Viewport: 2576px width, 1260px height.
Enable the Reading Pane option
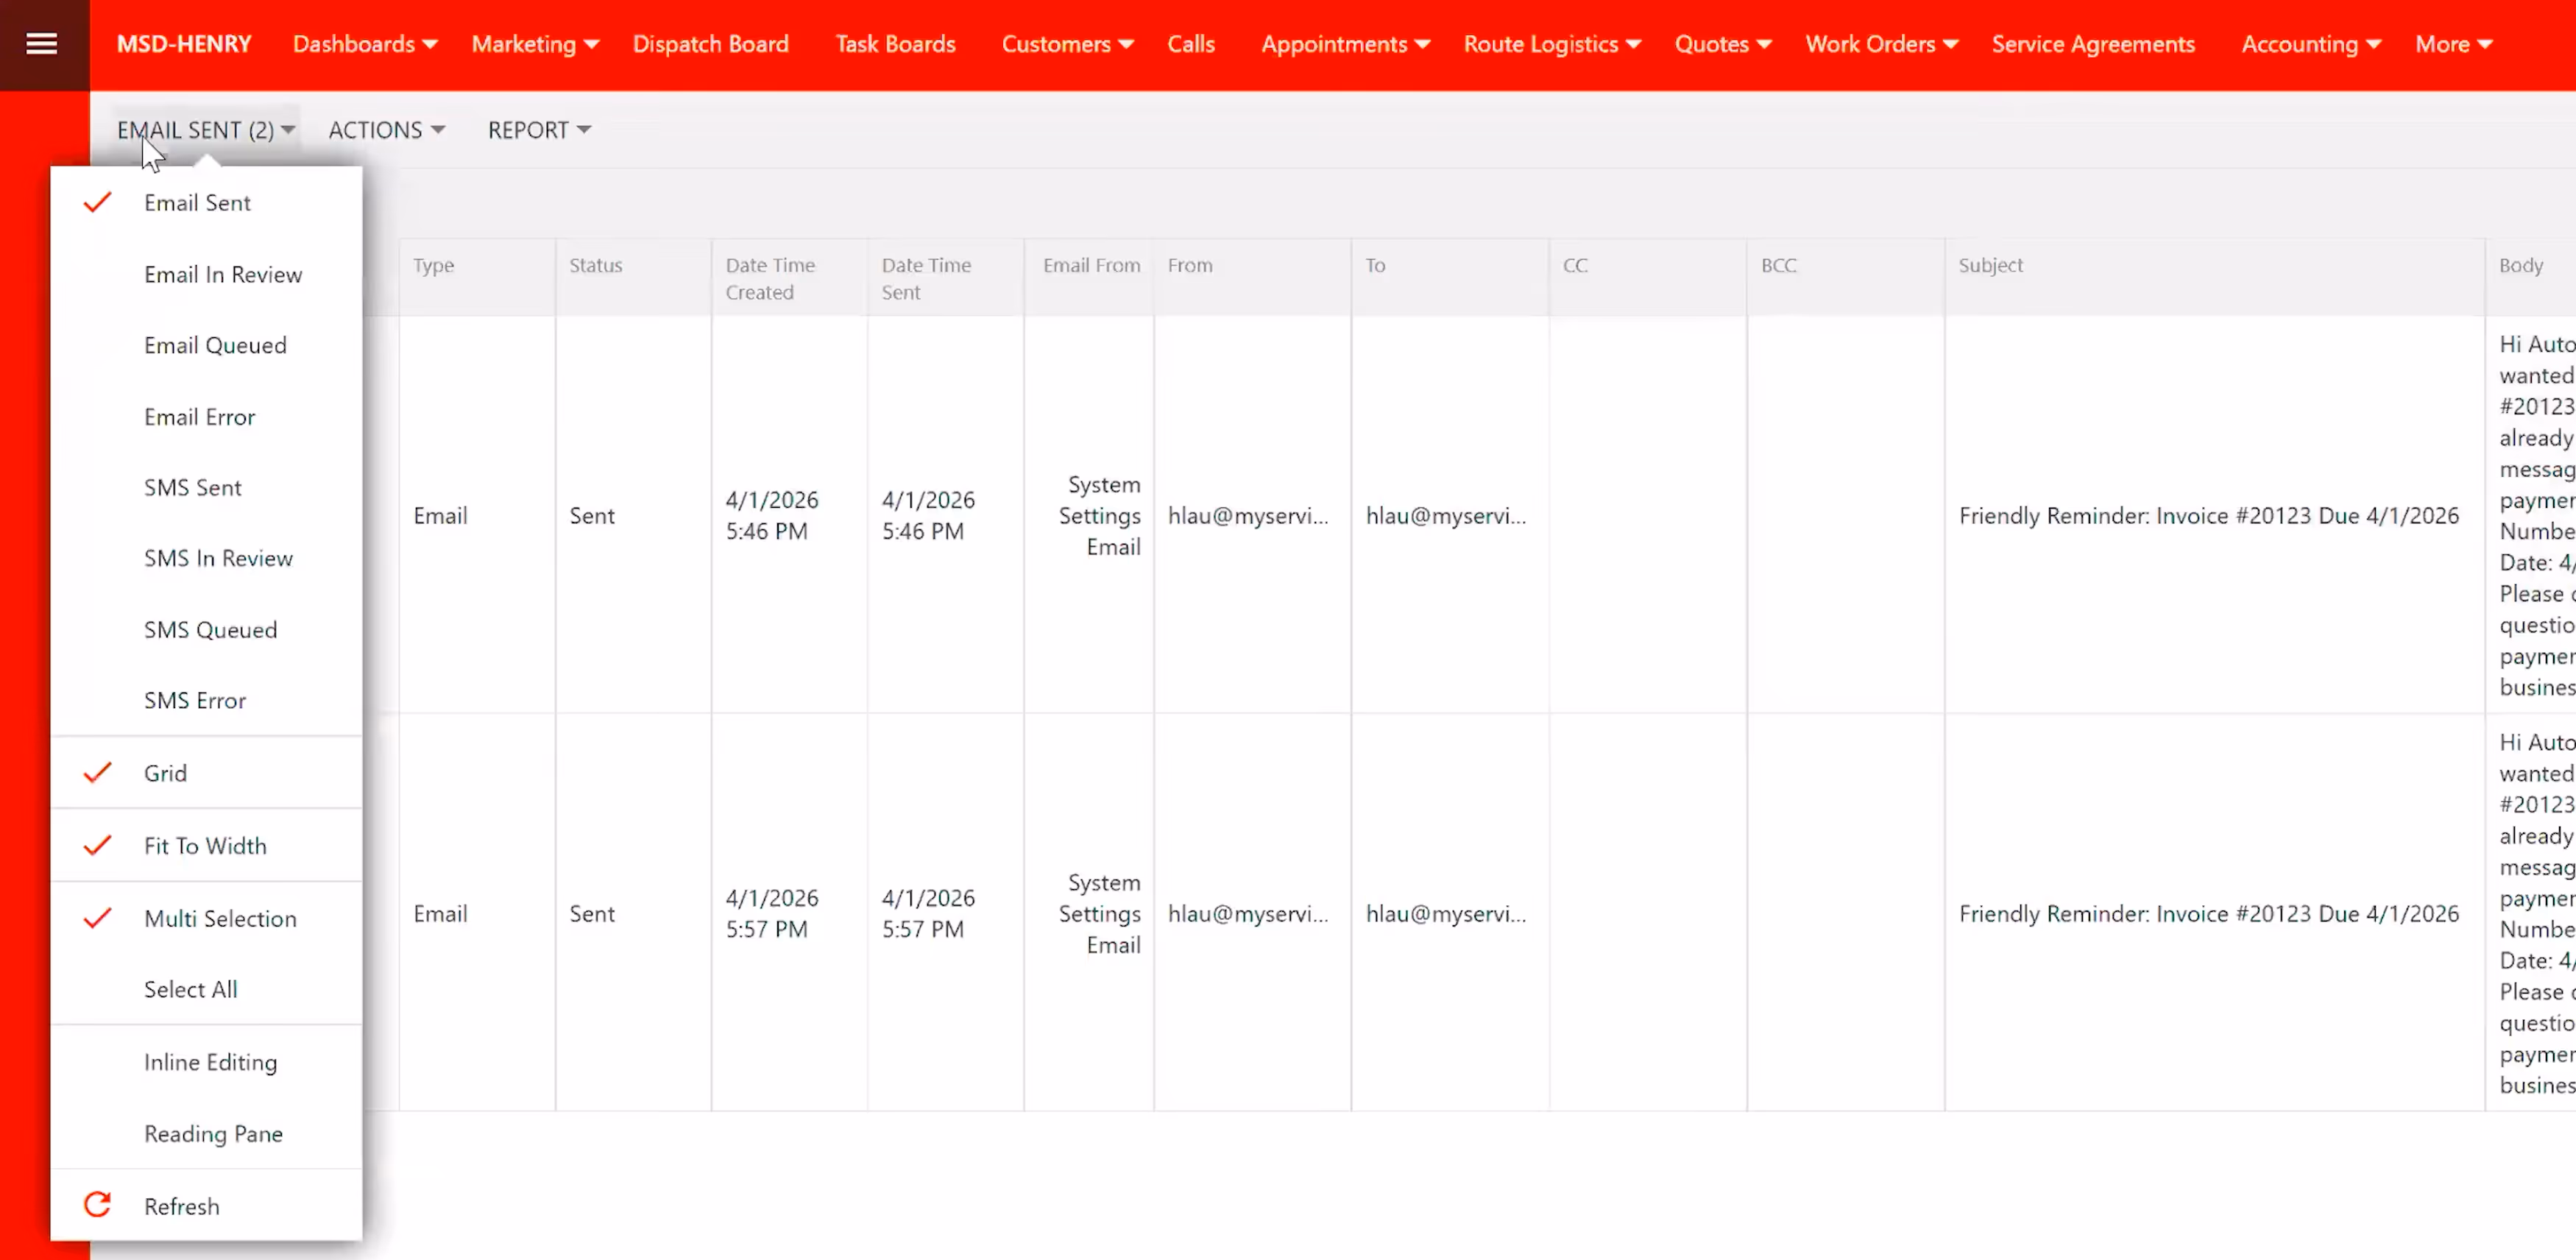213,1133
